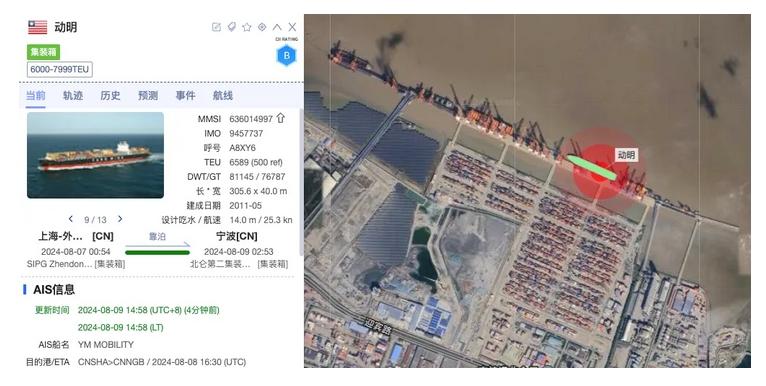Viewport: 766px width, 386px height.
Task: Click the blue CII rating B hexagon
Action: 286,56
